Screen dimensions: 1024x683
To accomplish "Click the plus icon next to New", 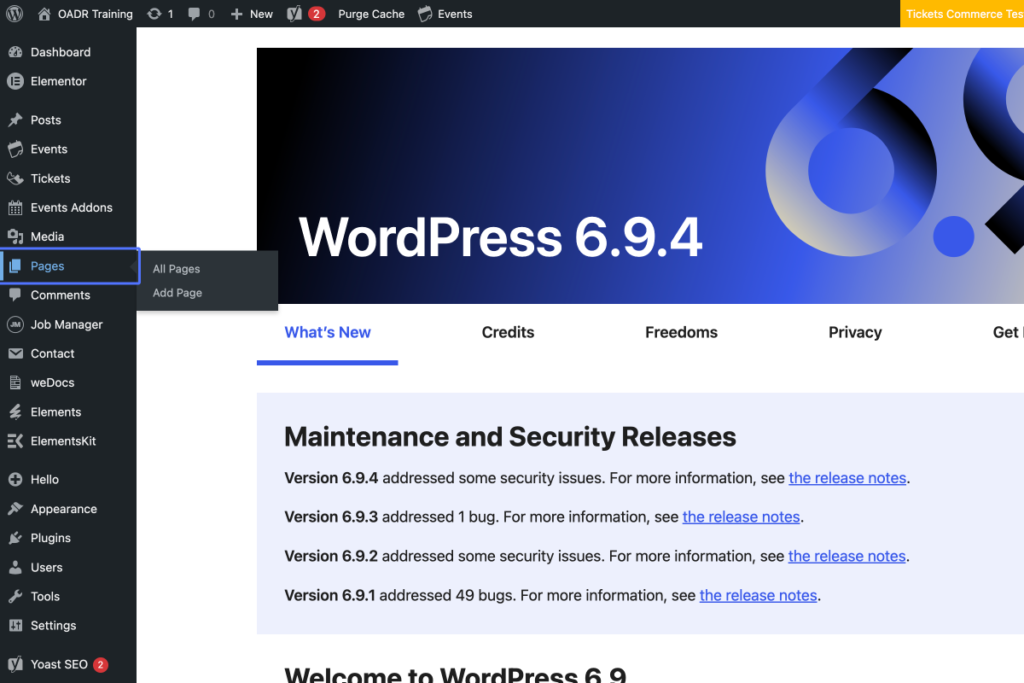I will click(236, 14).
